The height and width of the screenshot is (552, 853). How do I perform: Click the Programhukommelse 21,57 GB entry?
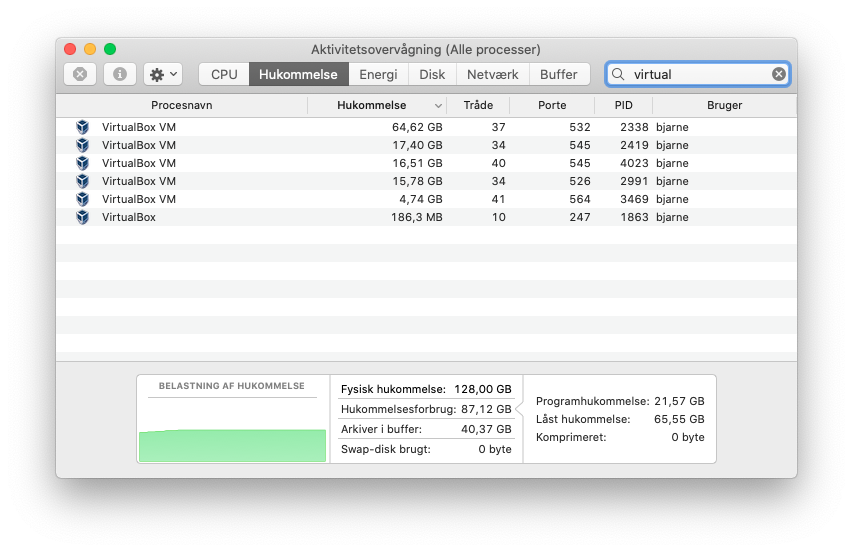click(620, 401)
